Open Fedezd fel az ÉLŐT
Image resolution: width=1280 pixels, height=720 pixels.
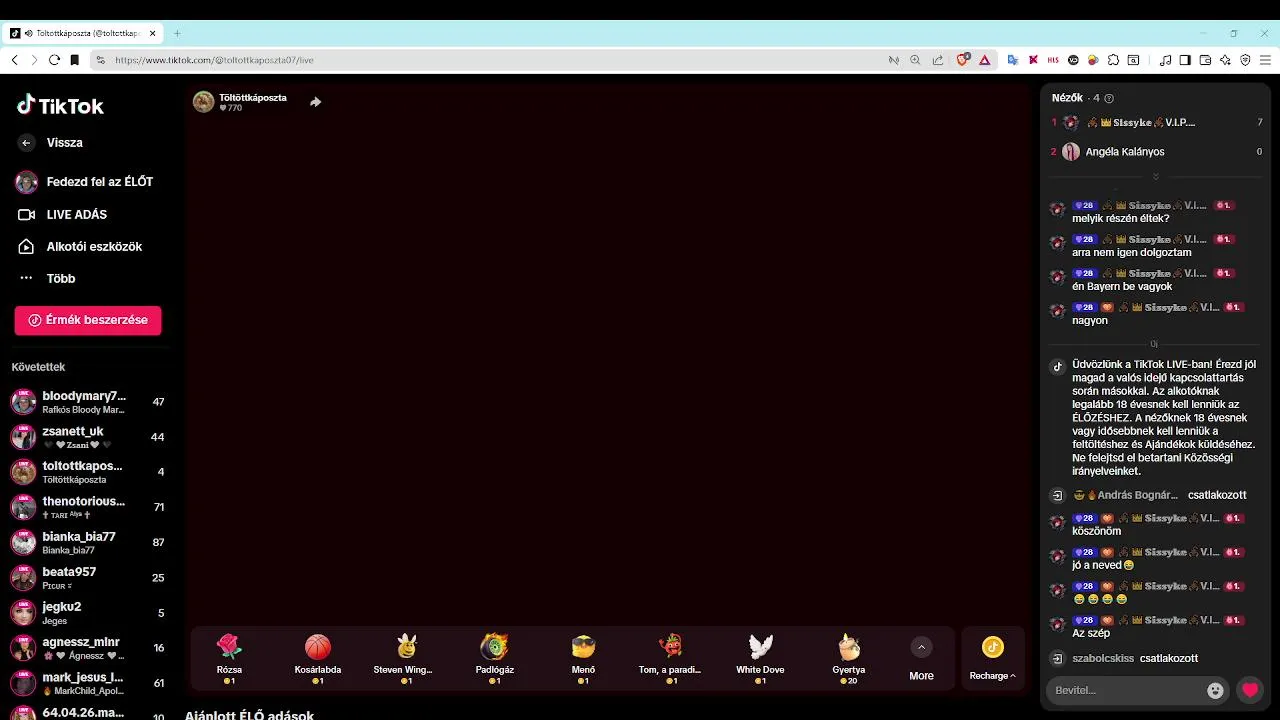click(85, 182)
